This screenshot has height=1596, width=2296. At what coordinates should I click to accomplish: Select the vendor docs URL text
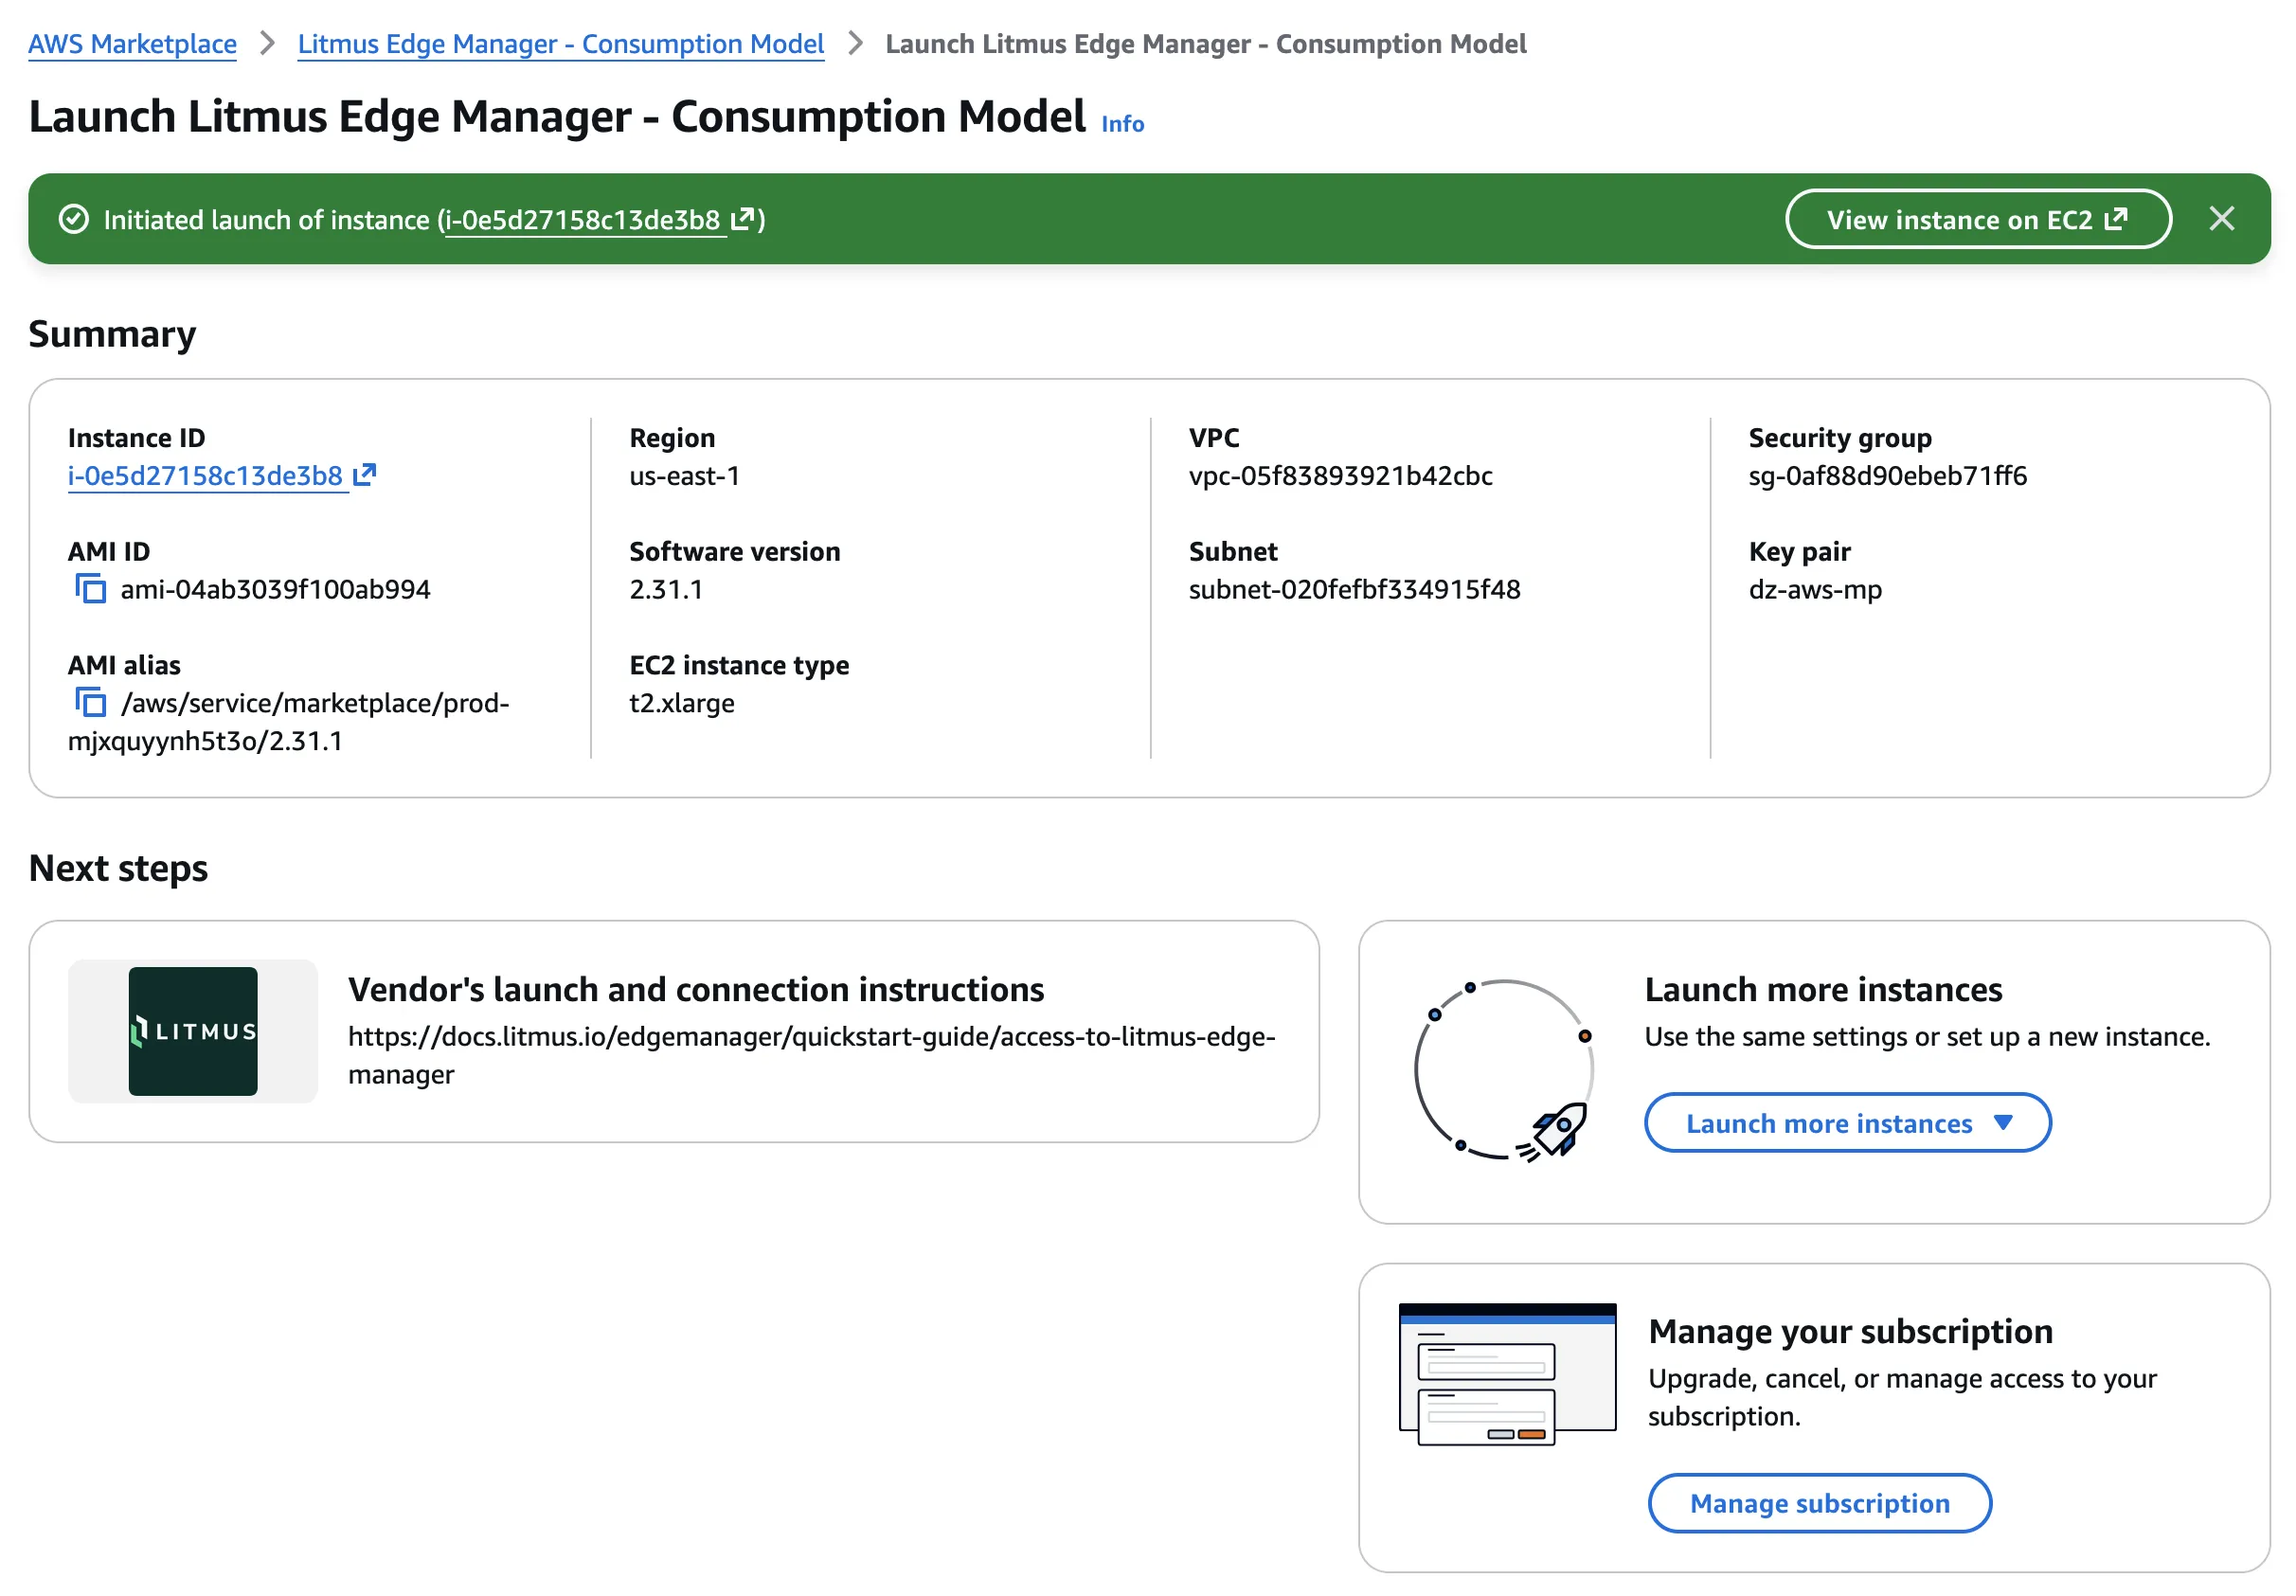[x=811, y=1055]
